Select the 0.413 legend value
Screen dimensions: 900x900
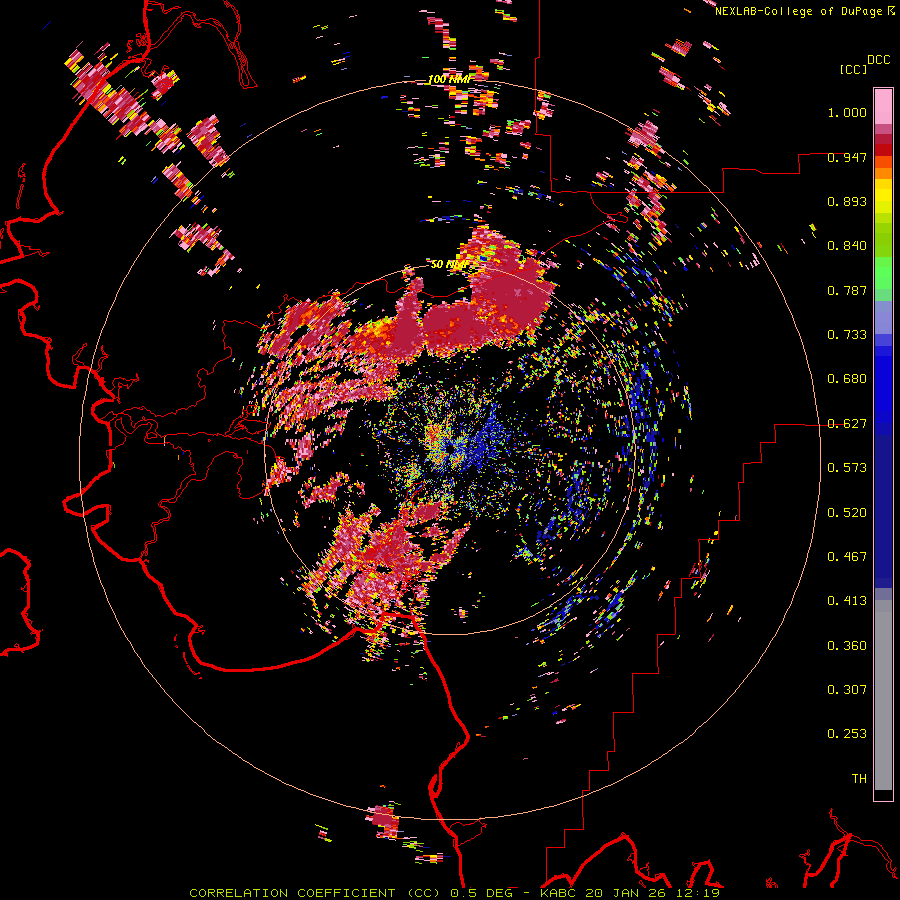click(x=847, y=601)
